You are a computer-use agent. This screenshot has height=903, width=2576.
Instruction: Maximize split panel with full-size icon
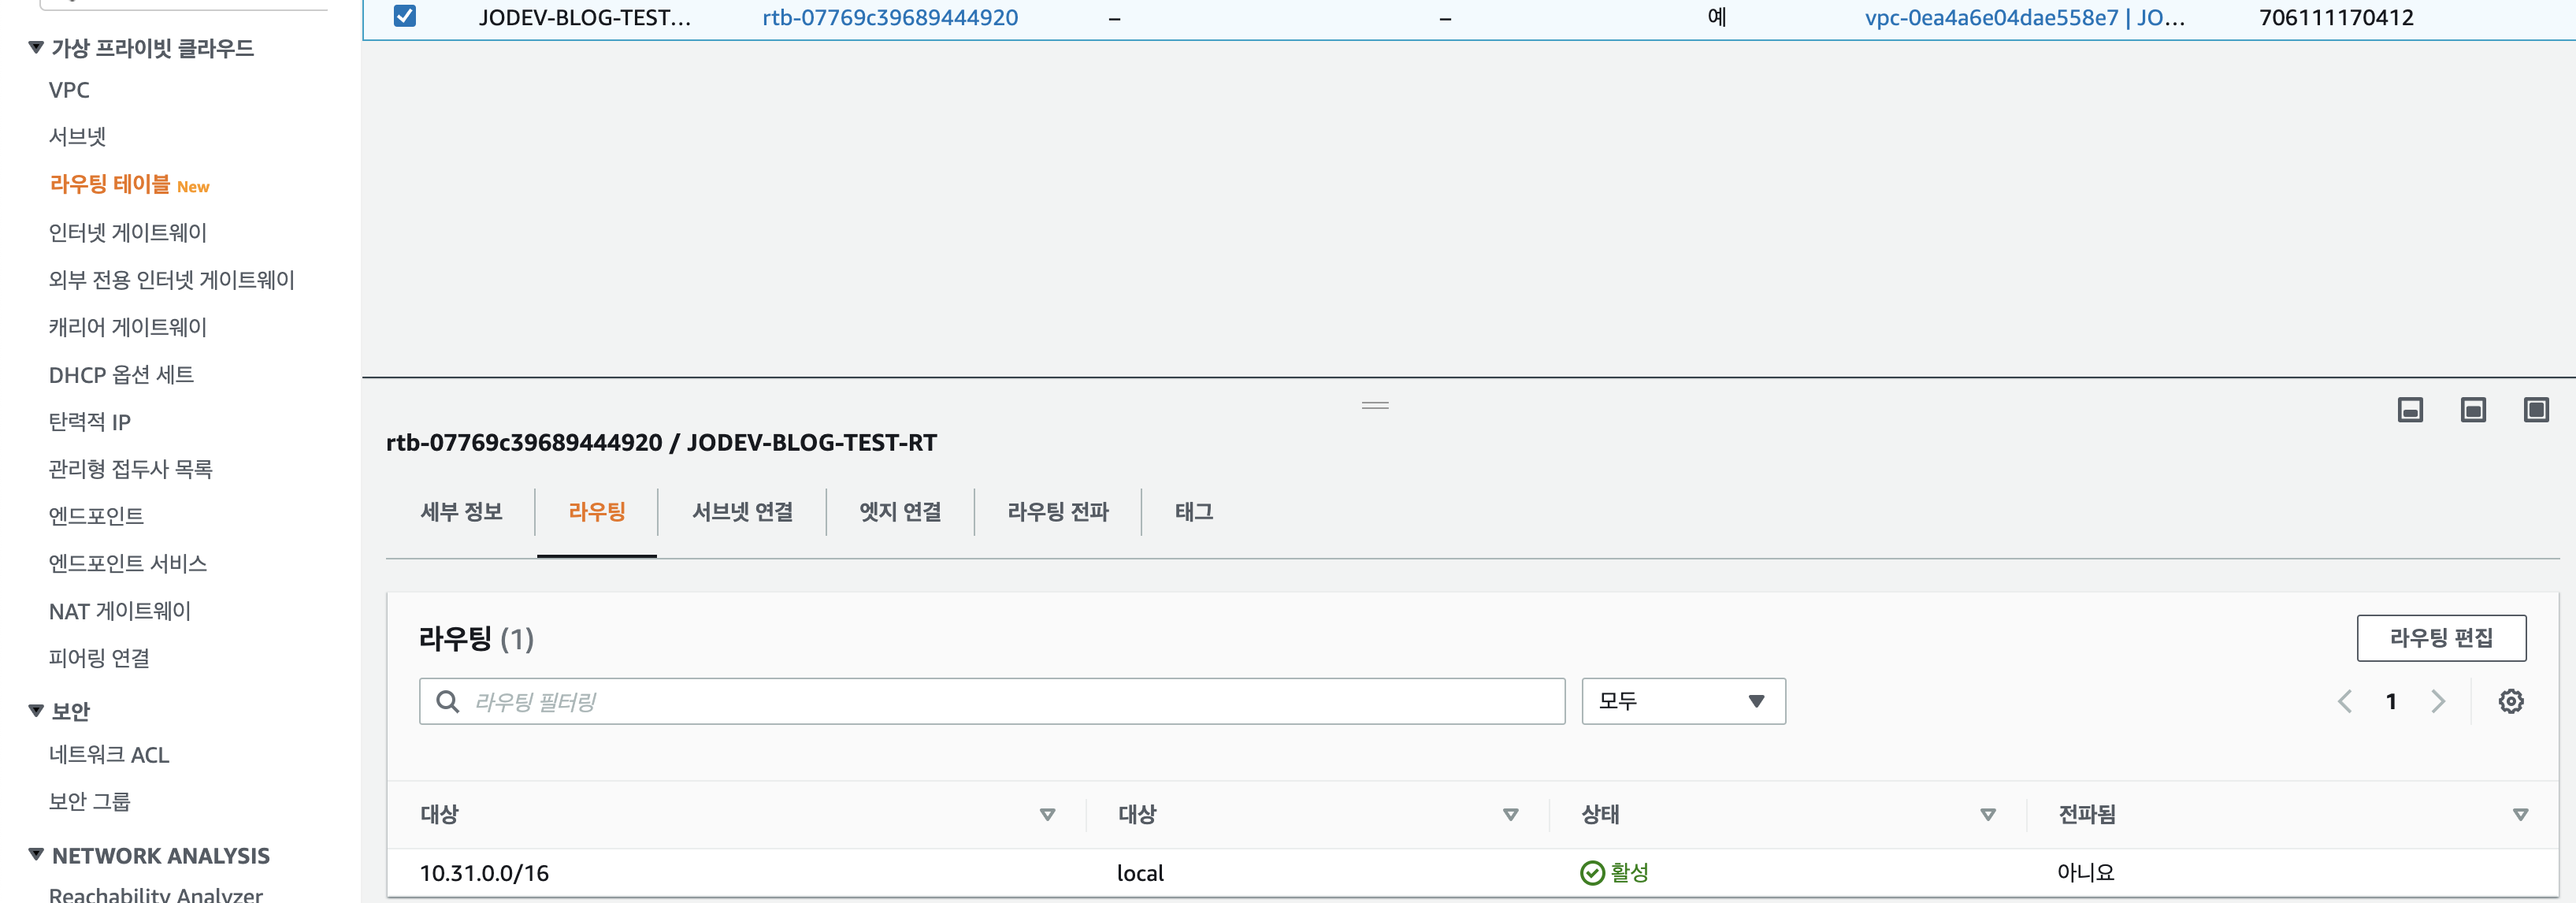[x=2536, y=410]
